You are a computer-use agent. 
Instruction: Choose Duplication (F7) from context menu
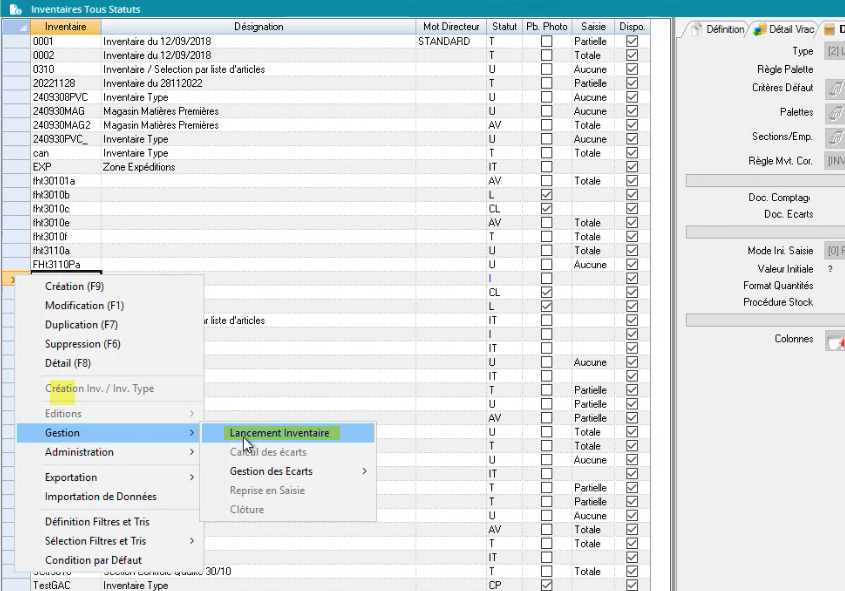(81, 325)
